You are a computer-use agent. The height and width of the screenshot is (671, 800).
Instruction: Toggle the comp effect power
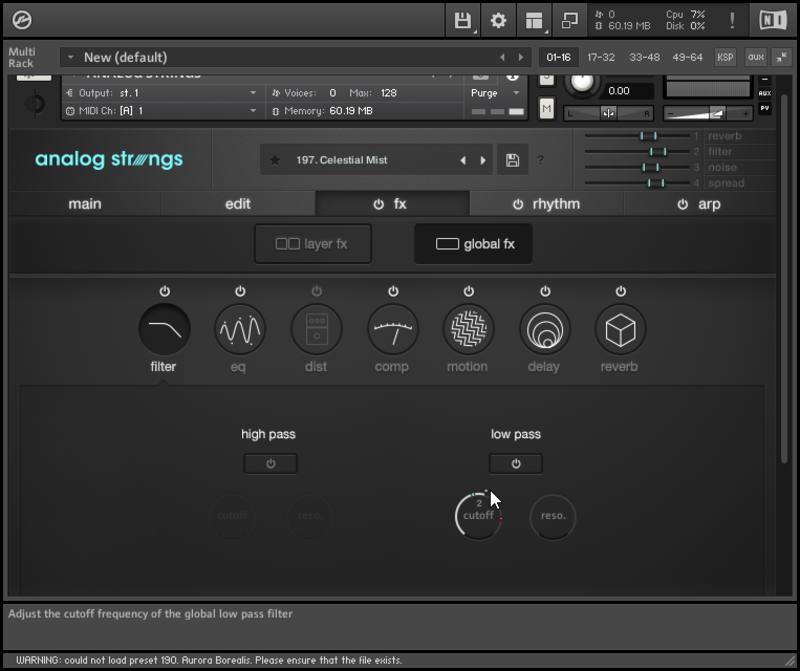(393, 291)
